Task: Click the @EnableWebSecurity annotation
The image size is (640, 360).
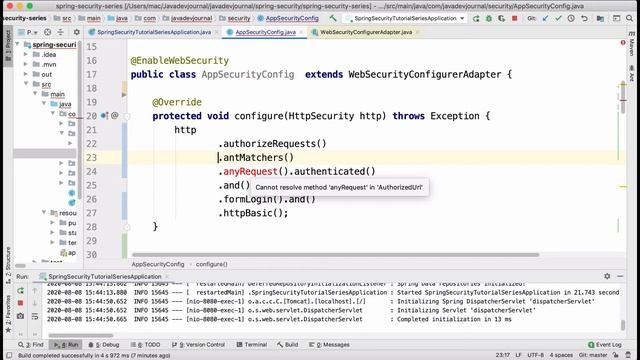Action: (x=180, y=60)
